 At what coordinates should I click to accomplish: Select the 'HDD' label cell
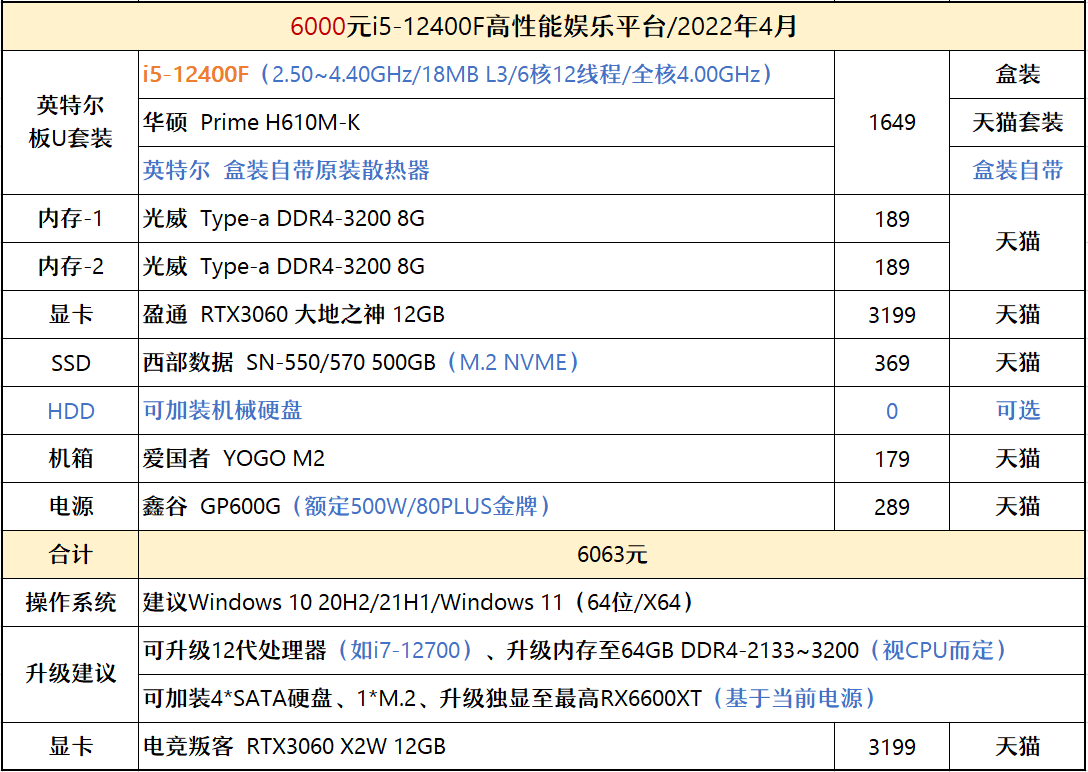point(70,411)
